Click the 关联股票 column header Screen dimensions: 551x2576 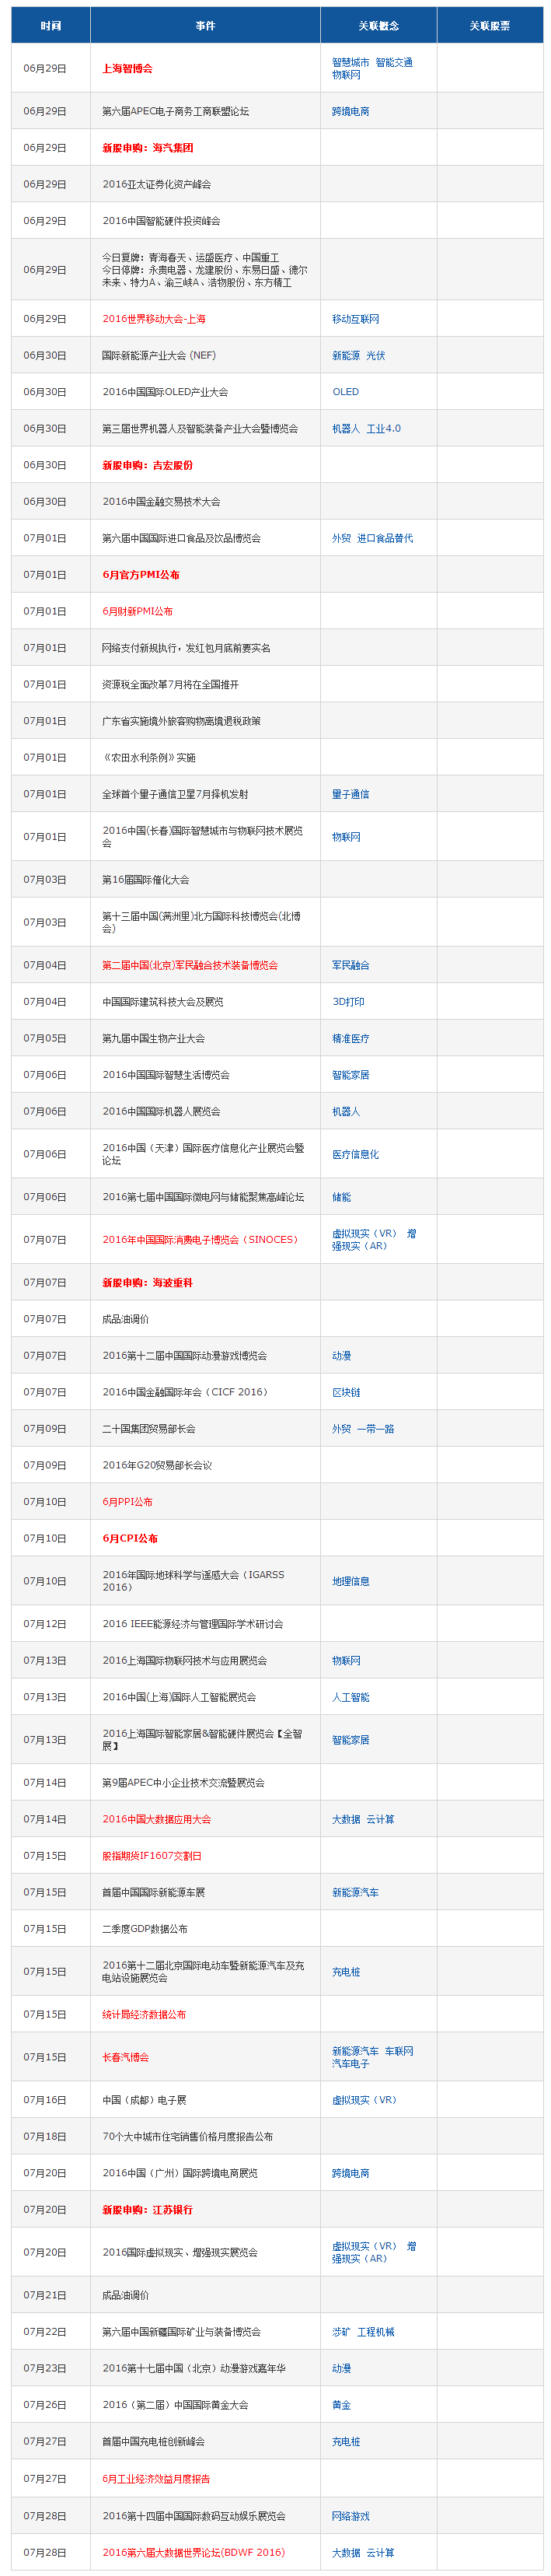(490, 26)
